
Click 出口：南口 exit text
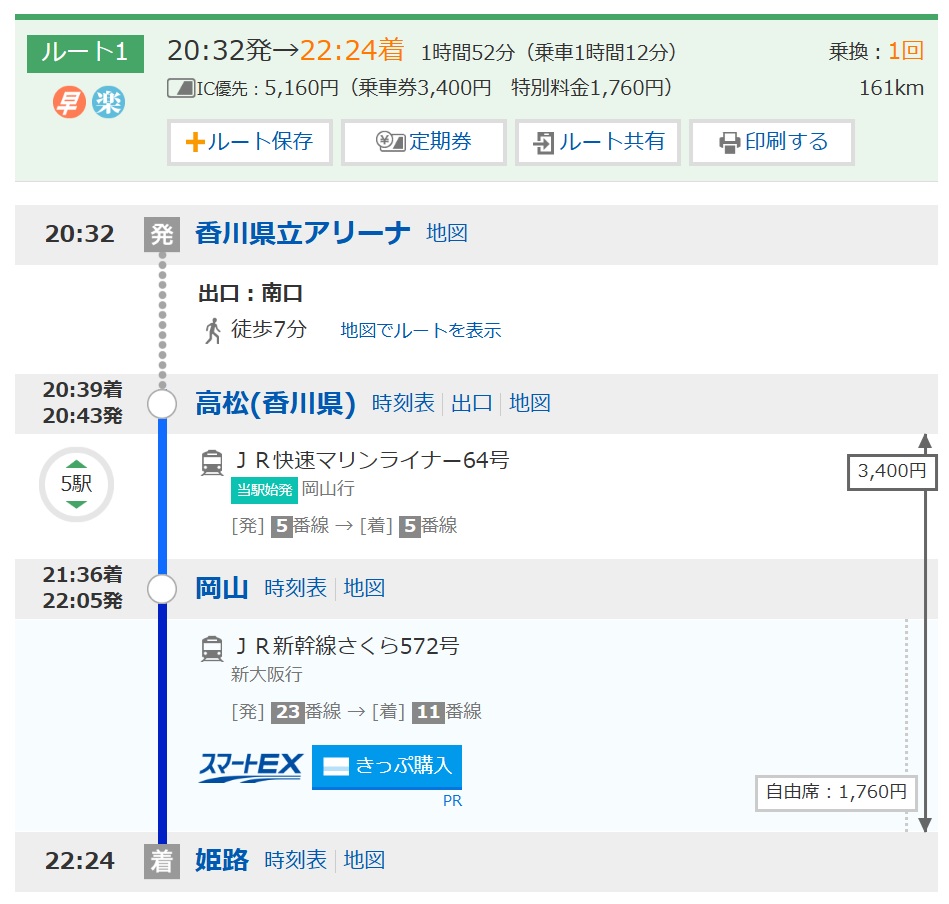(251, 293)
